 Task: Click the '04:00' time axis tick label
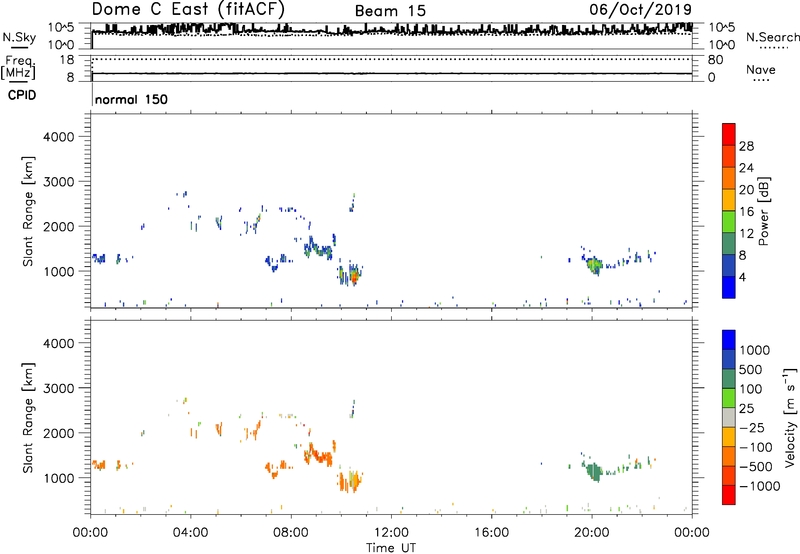(x=191, y=533)
